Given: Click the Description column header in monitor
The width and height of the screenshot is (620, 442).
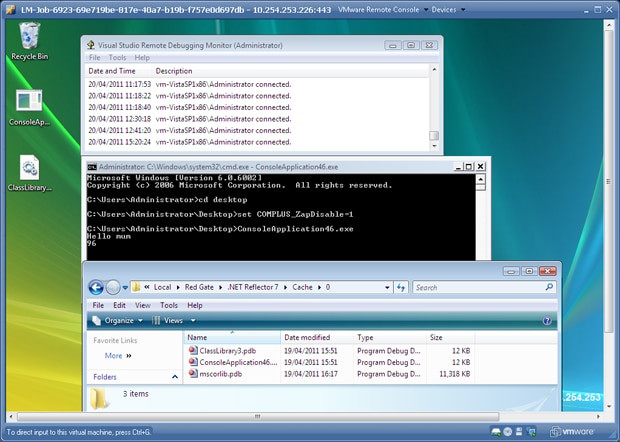Looking at the screenshot, I should (x=290, y=71).
